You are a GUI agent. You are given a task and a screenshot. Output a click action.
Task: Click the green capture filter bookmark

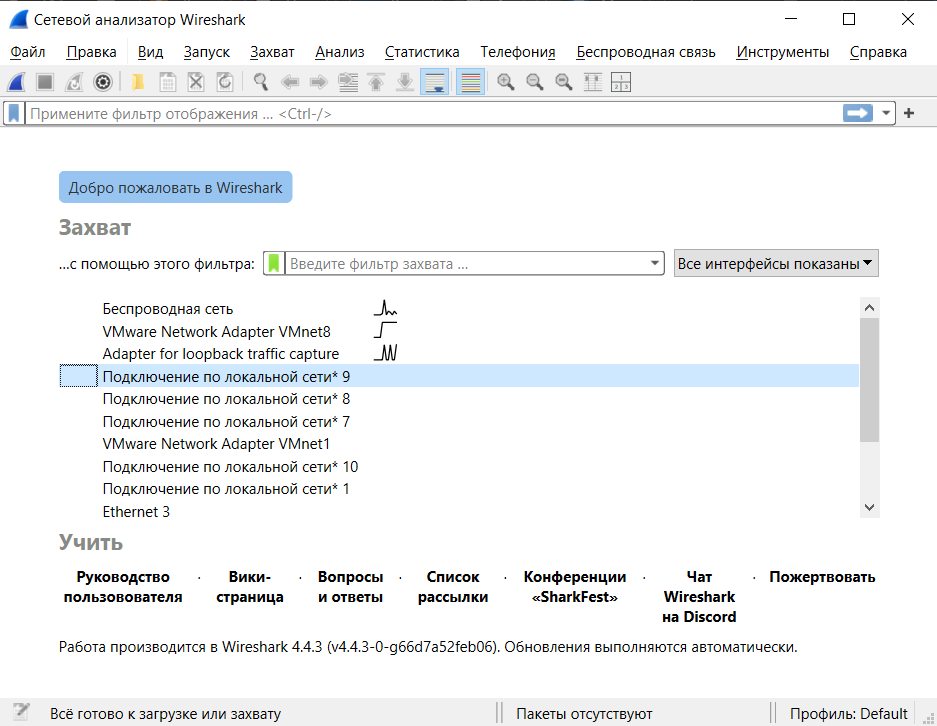click(274, 264)
